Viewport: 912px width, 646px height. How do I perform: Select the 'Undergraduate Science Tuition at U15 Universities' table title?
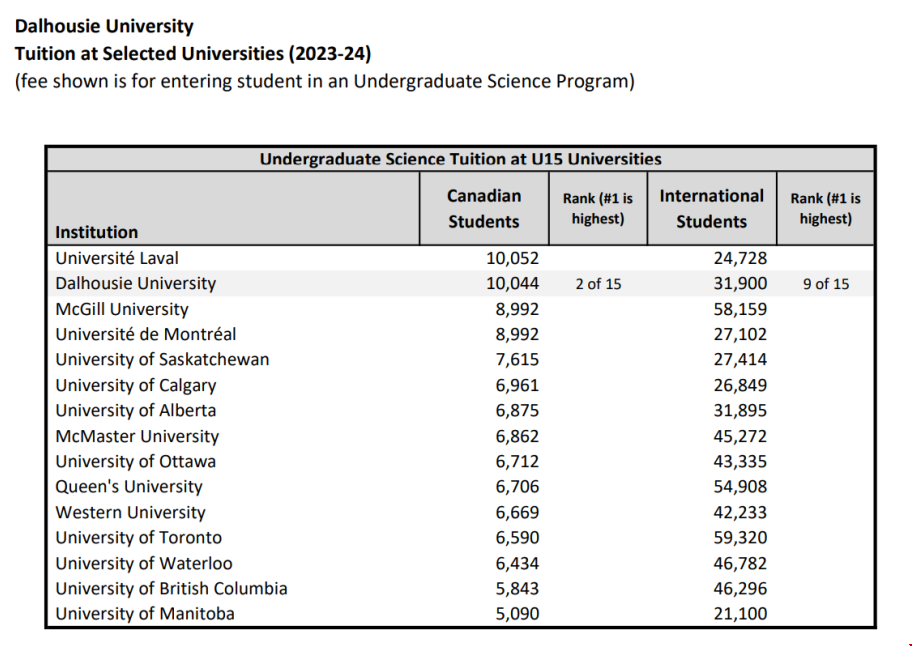click(x=460, y=159)
